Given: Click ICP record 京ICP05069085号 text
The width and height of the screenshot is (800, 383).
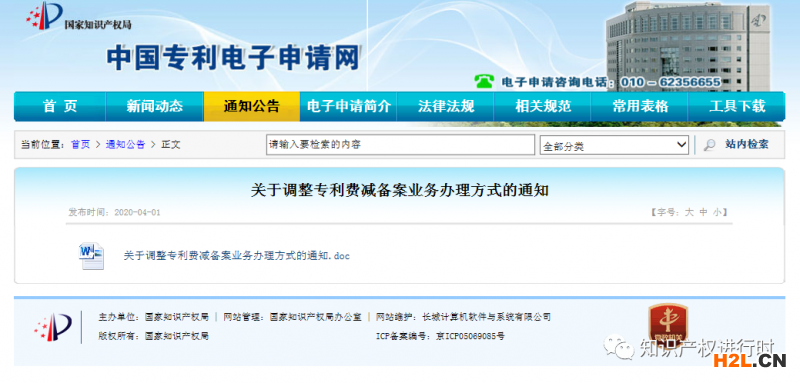Looking at the screenshot, I should tap(470, 336).
